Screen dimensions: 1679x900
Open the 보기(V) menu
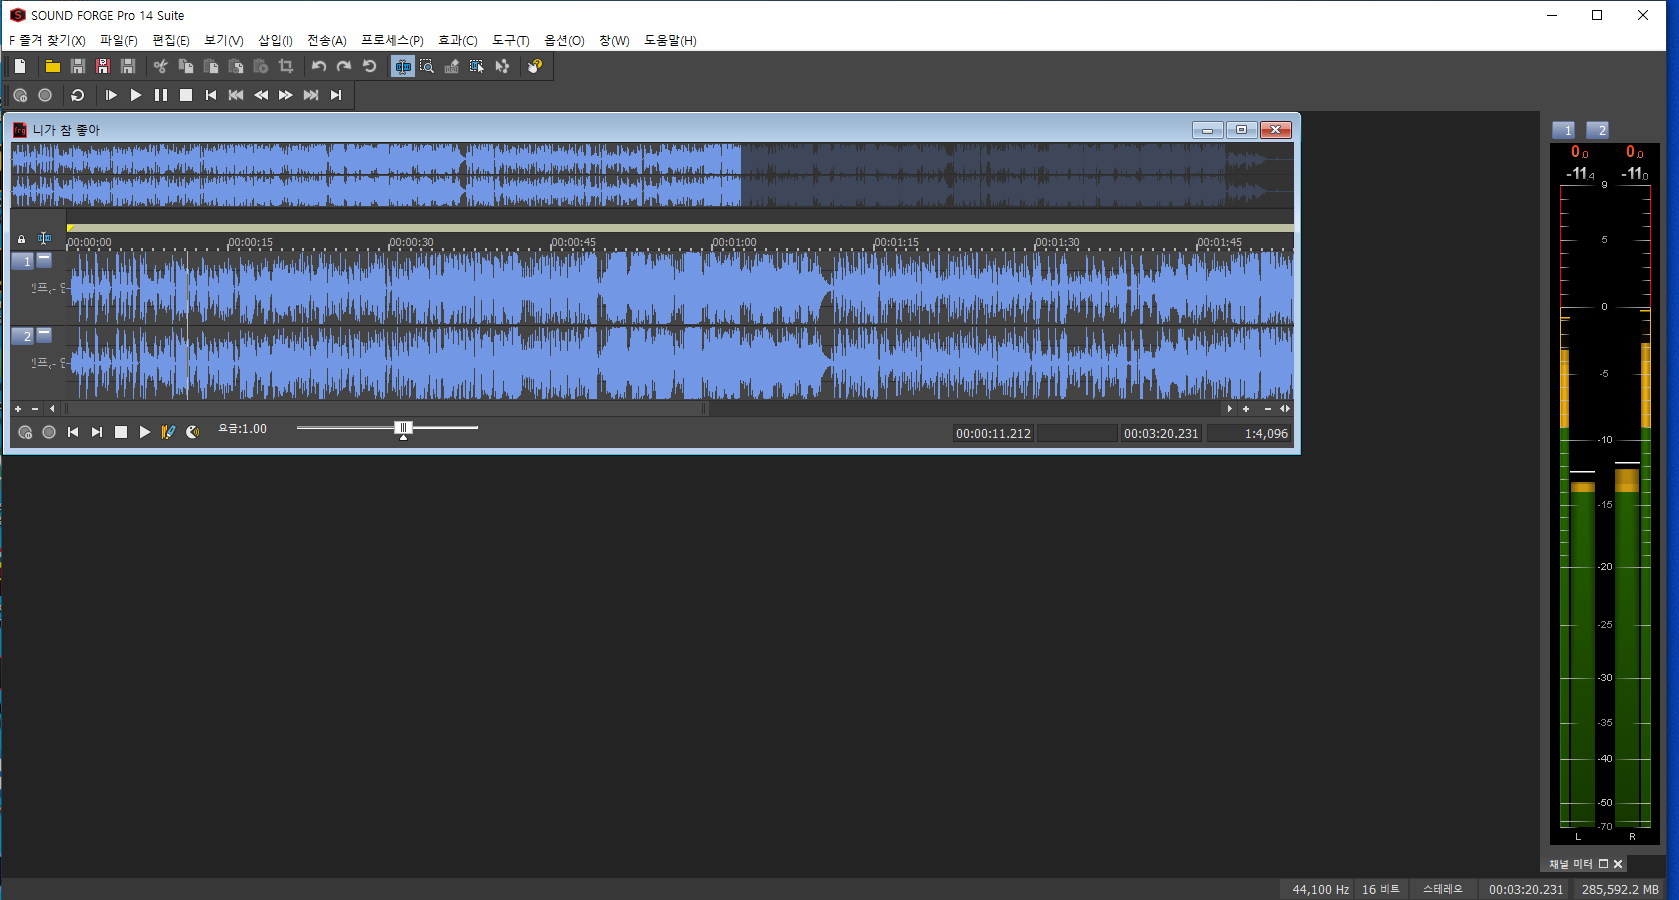(224, 41)
